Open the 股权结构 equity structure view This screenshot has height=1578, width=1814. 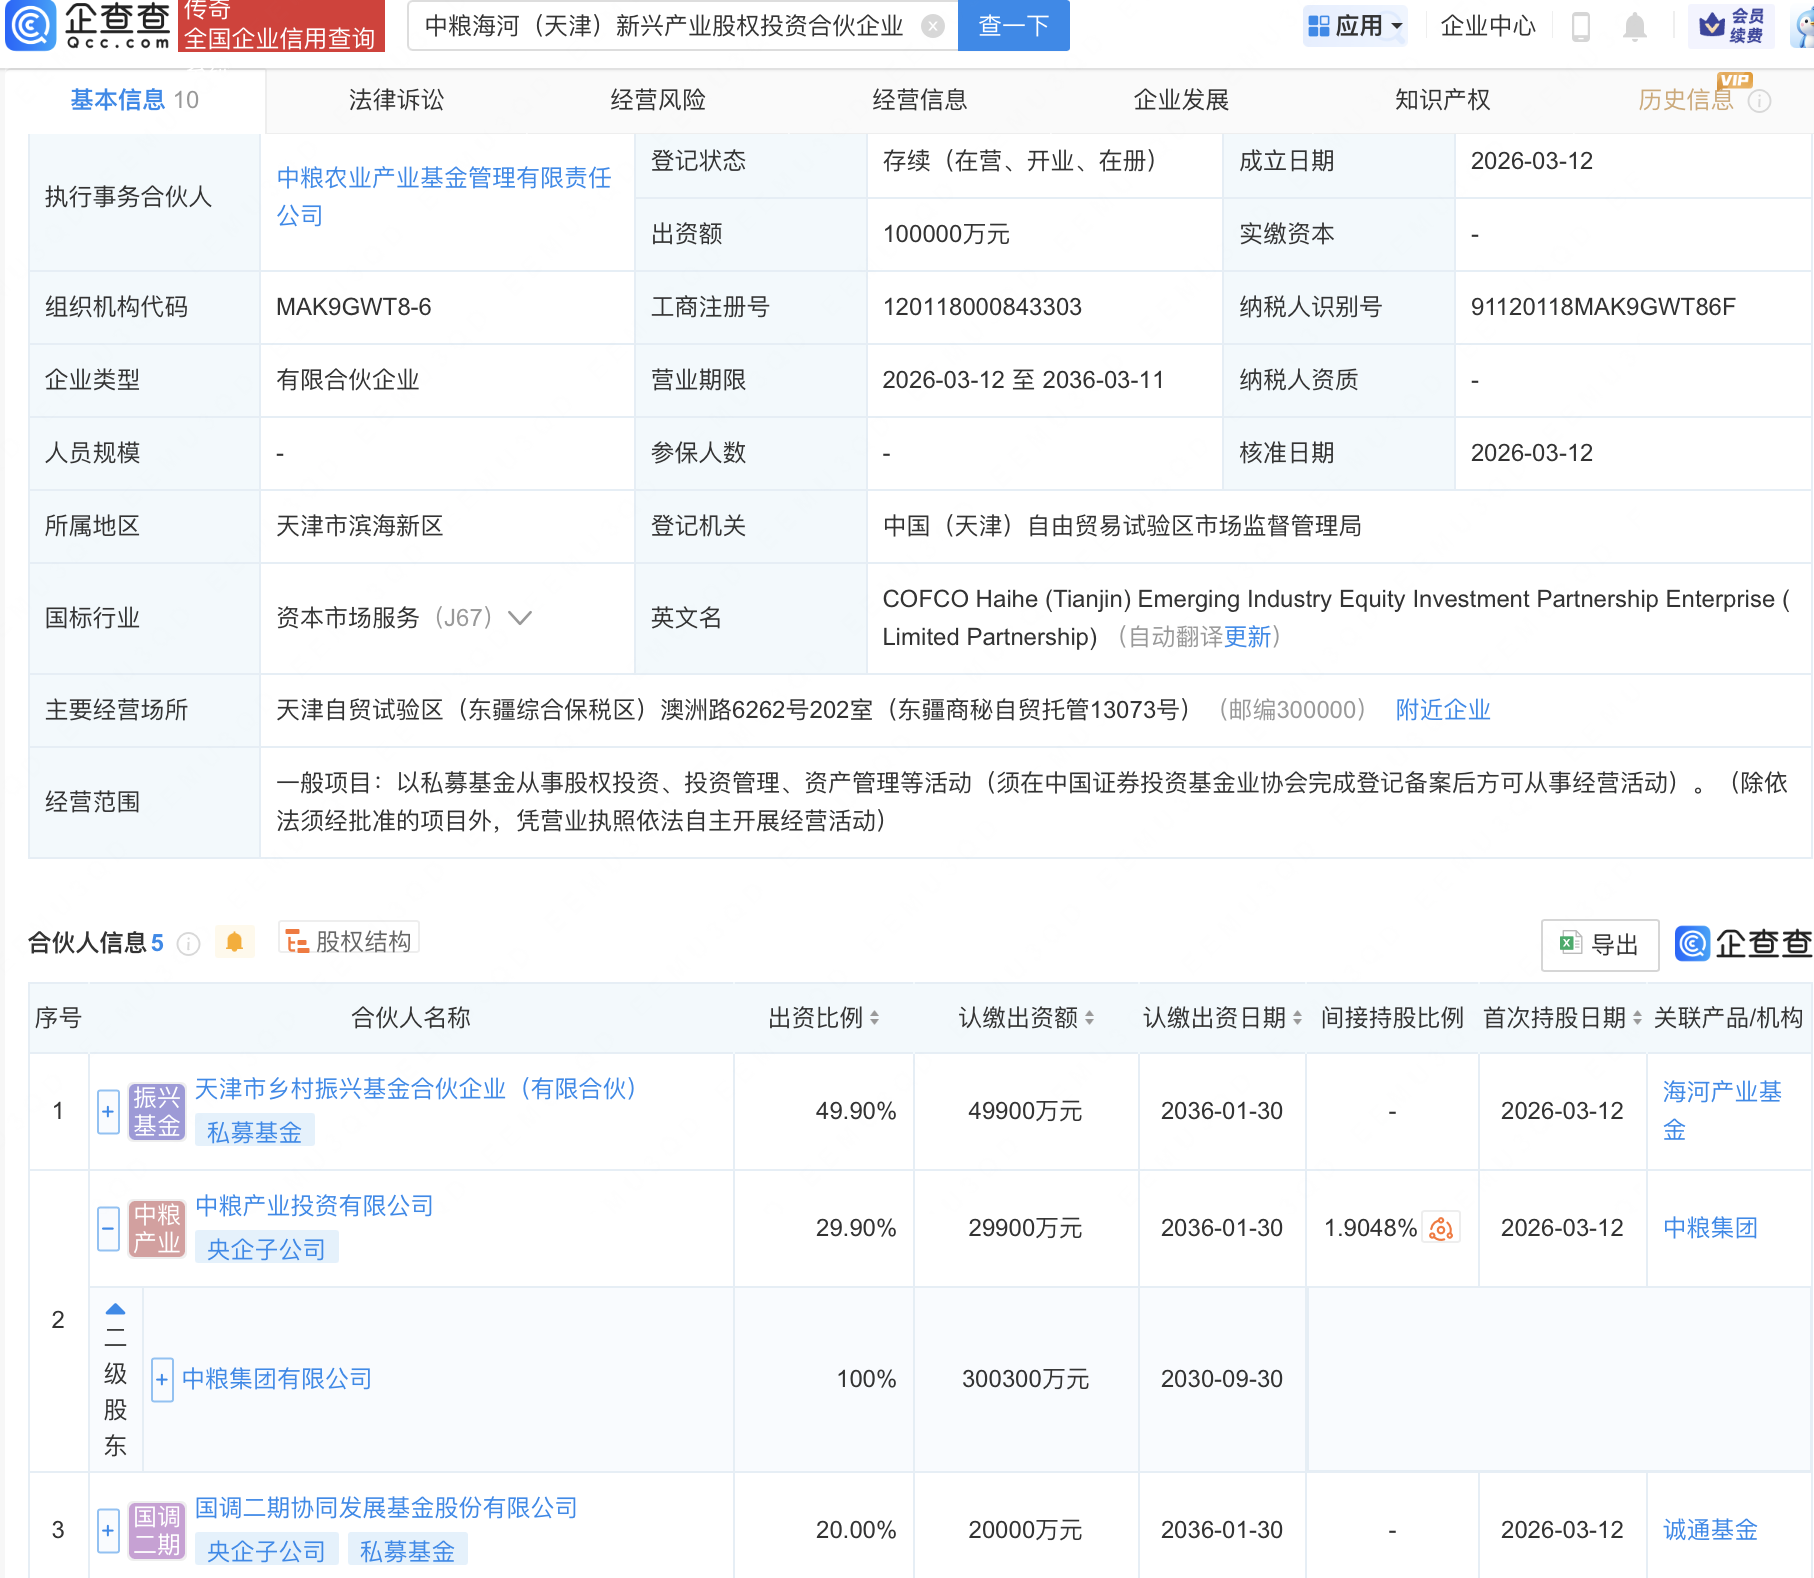point(348,941)
